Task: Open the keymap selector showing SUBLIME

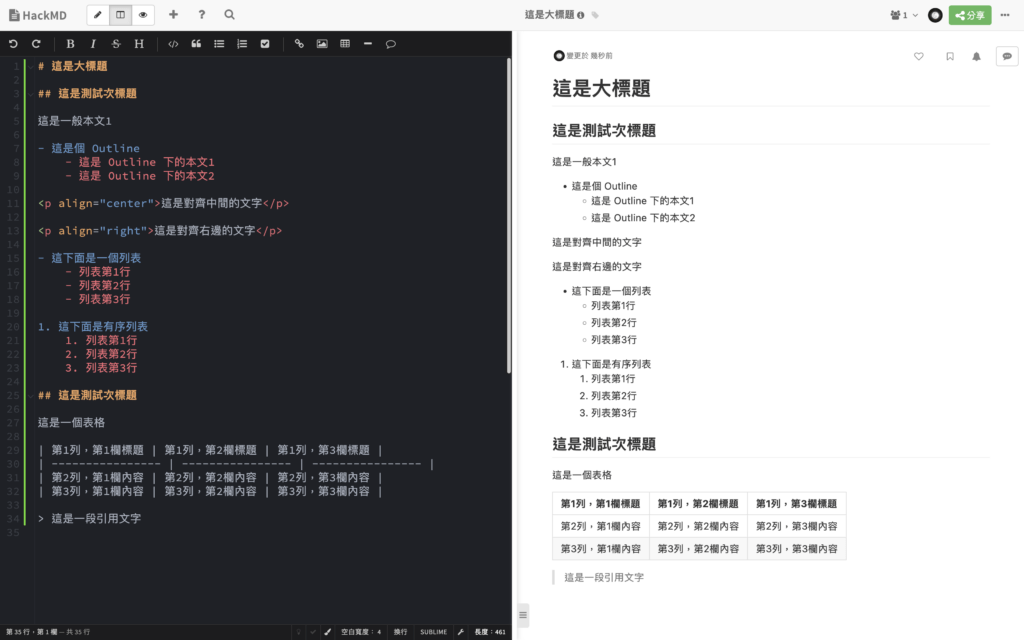Action: (x=433, y=631)
